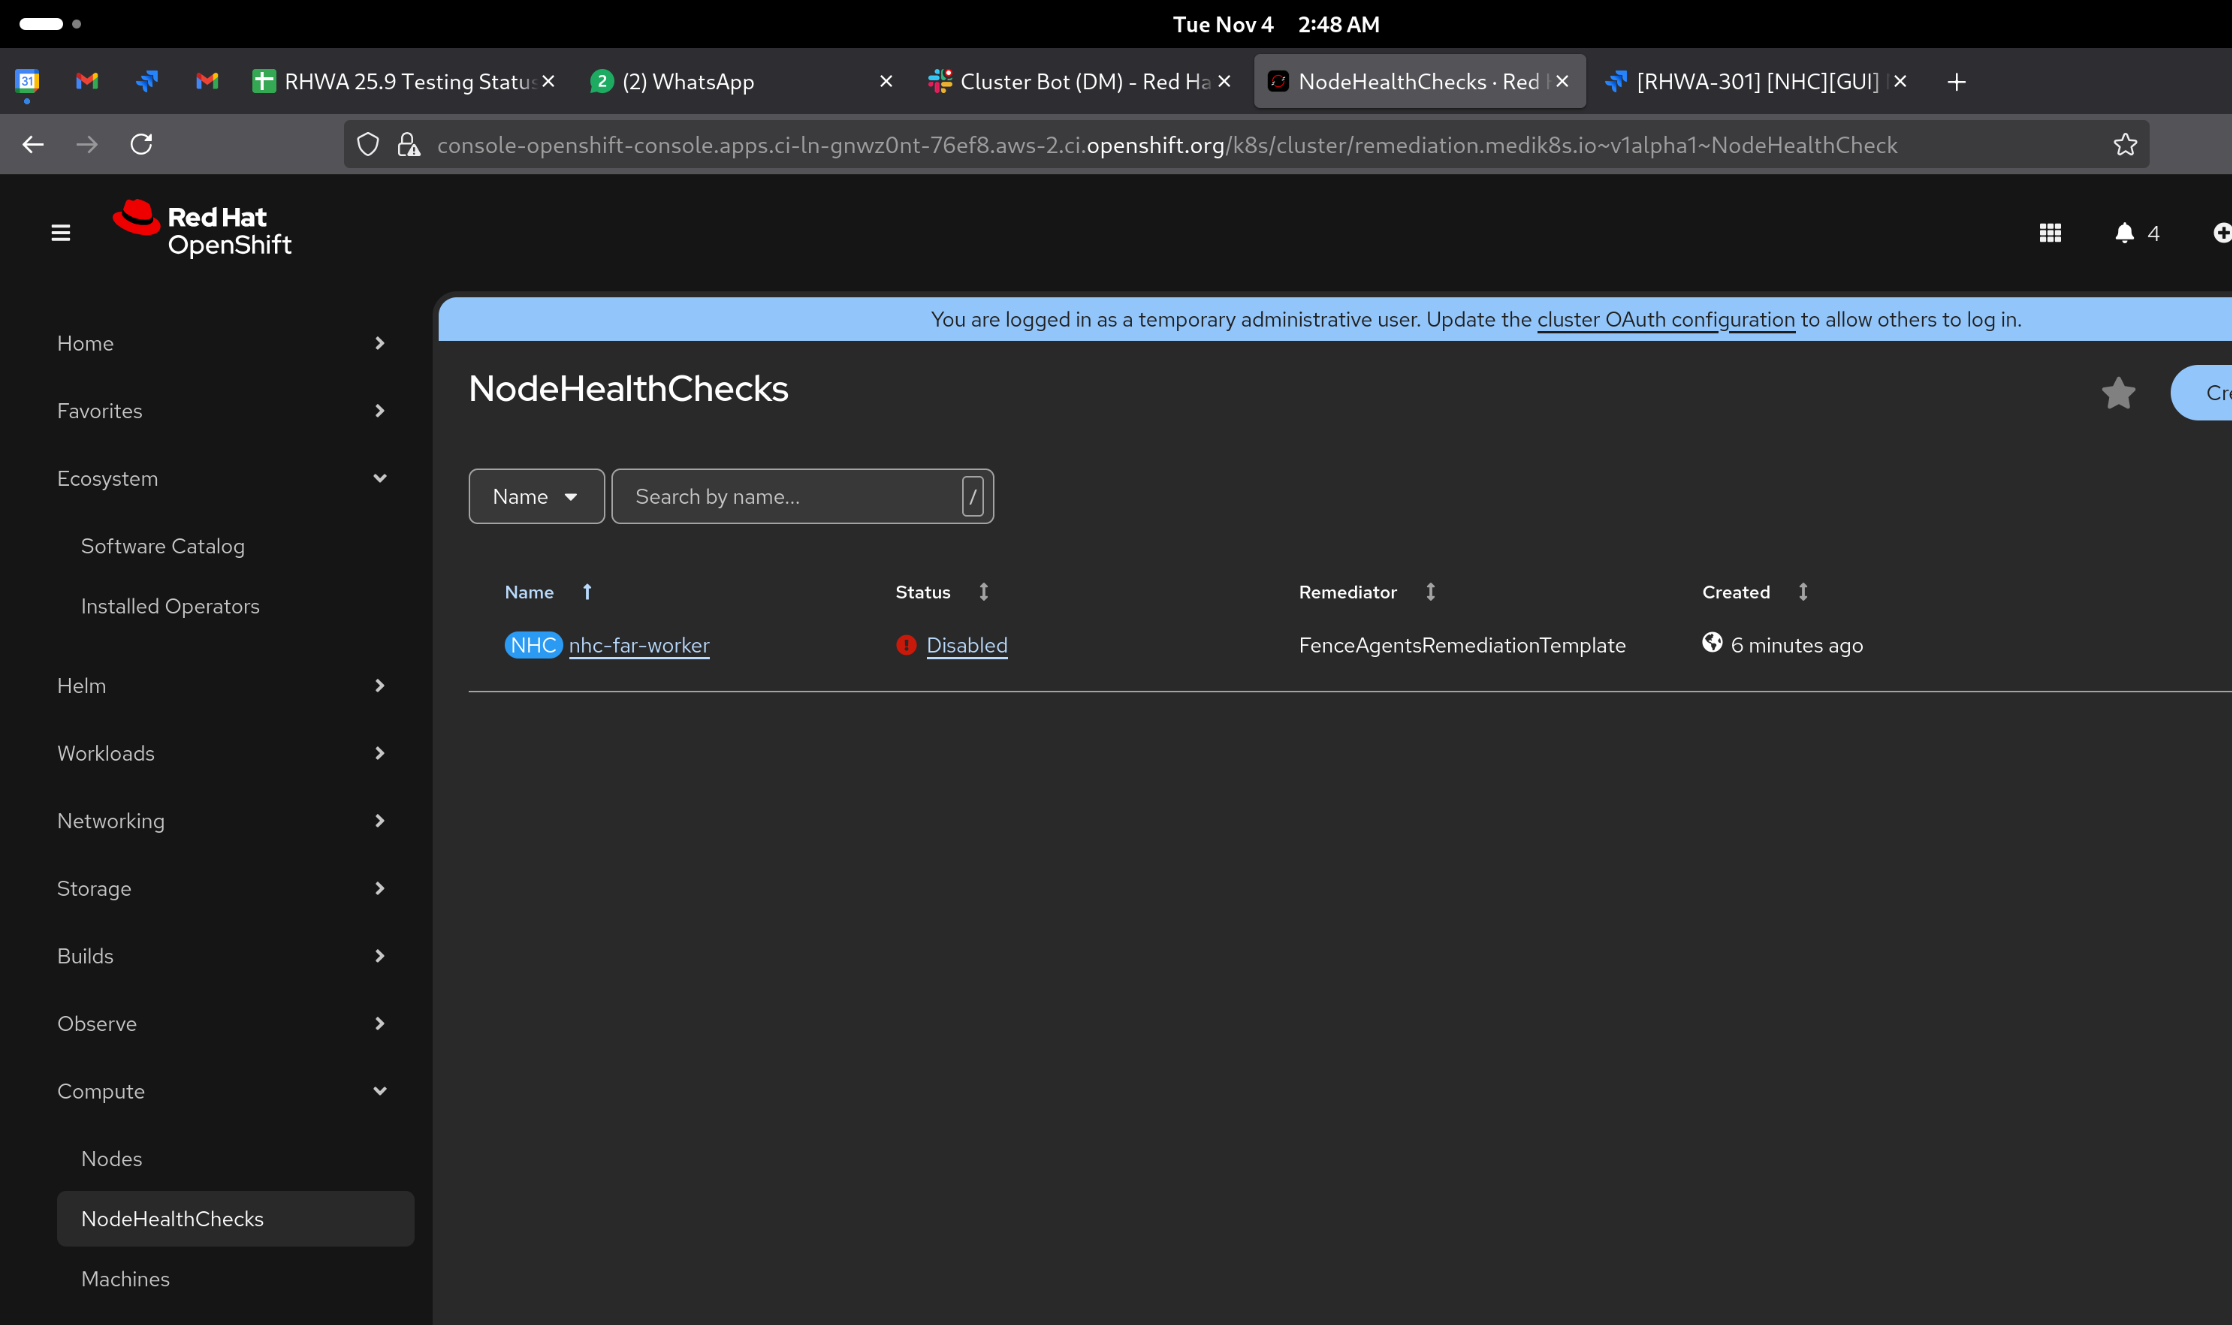Open the Name filter dropdown
The image size is (2232, 1325).
point(536,497)
